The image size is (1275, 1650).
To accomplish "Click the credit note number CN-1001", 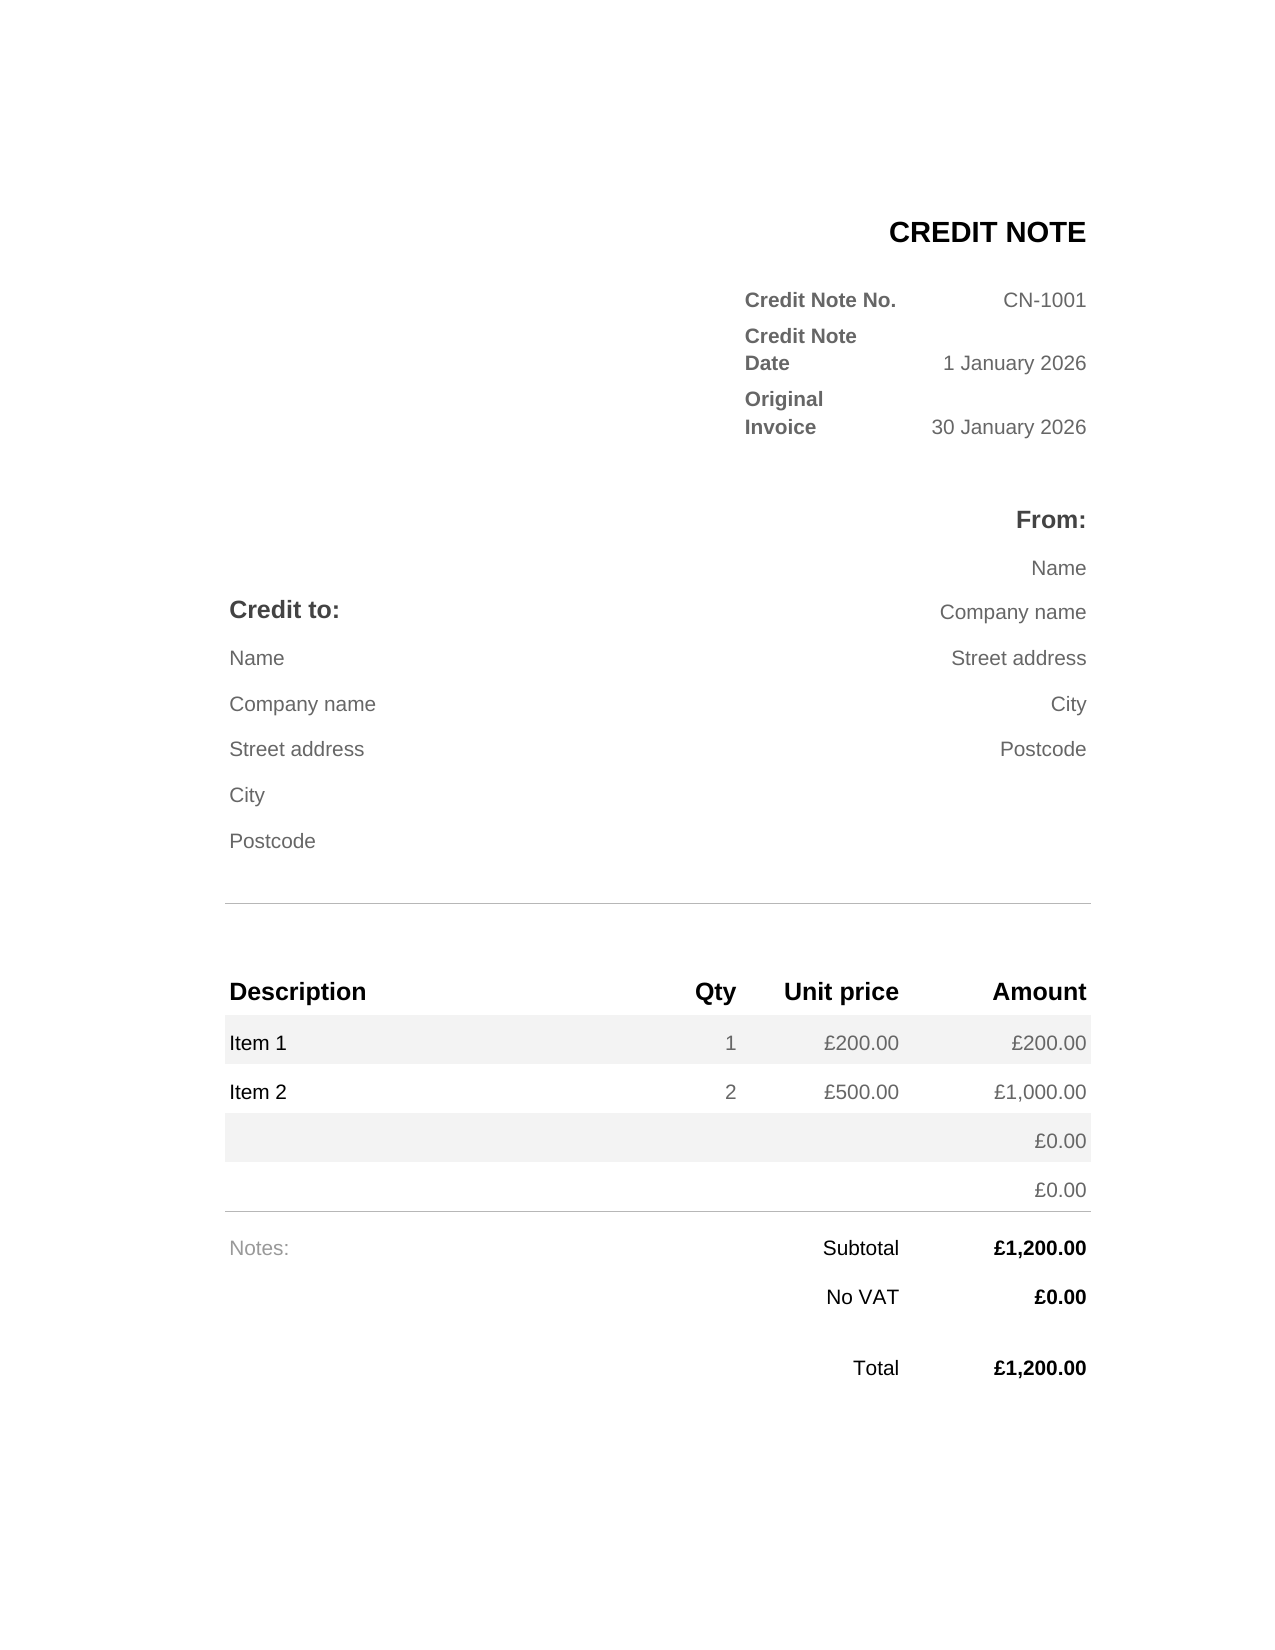I will pos(1044,300).
